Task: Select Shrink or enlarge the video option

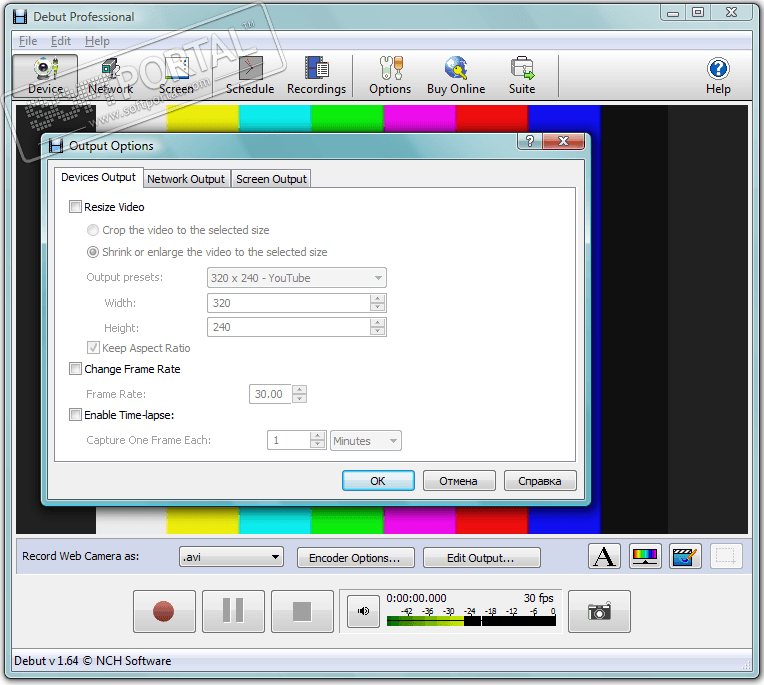Action: click(93, 252)
